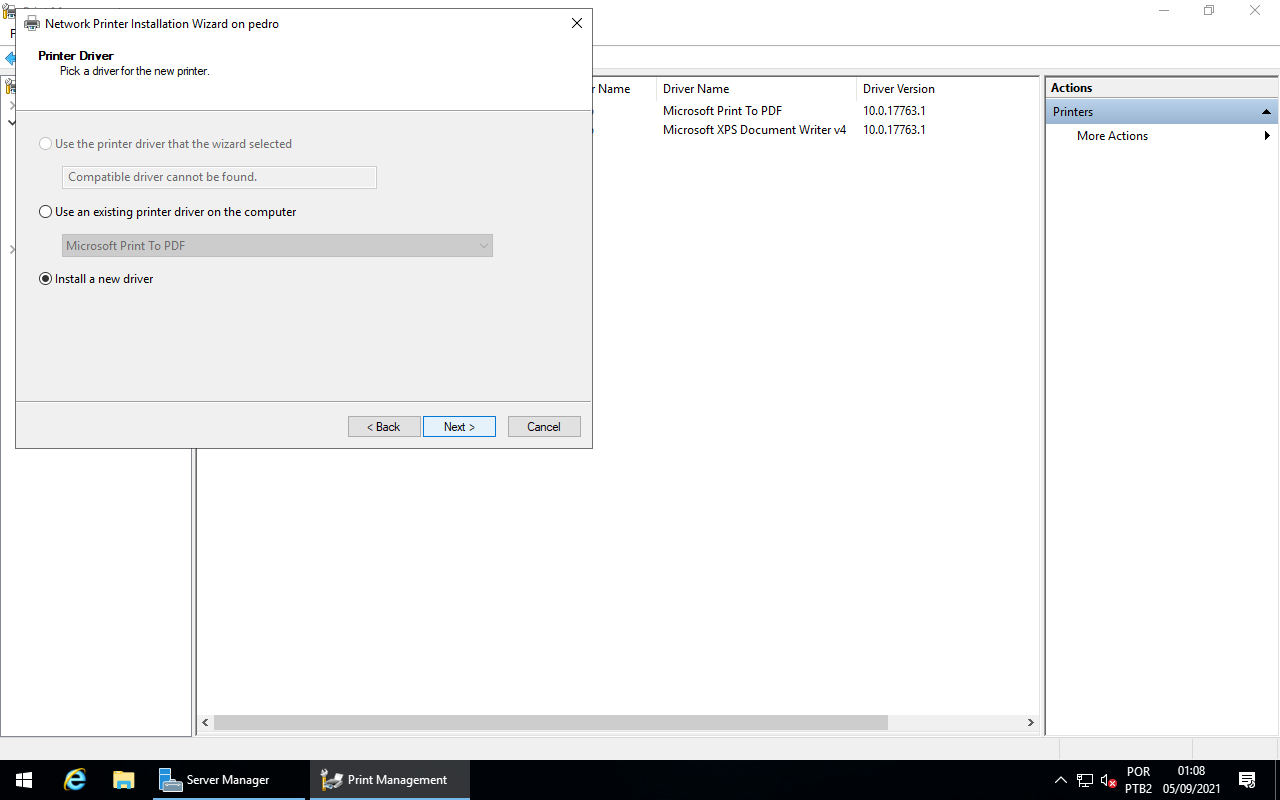Go Back in the printer wizard
The height and width of the screenshot is (800, 1280).
click(x=384, y=427)
